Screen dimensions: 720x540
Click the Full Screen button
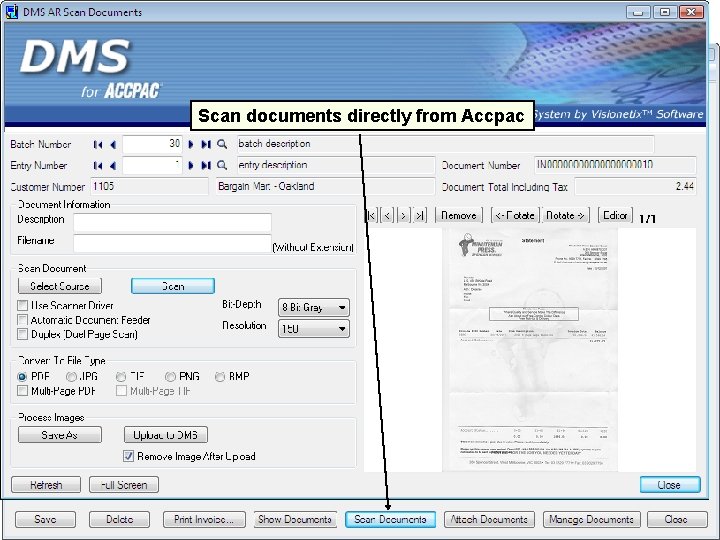124,485
